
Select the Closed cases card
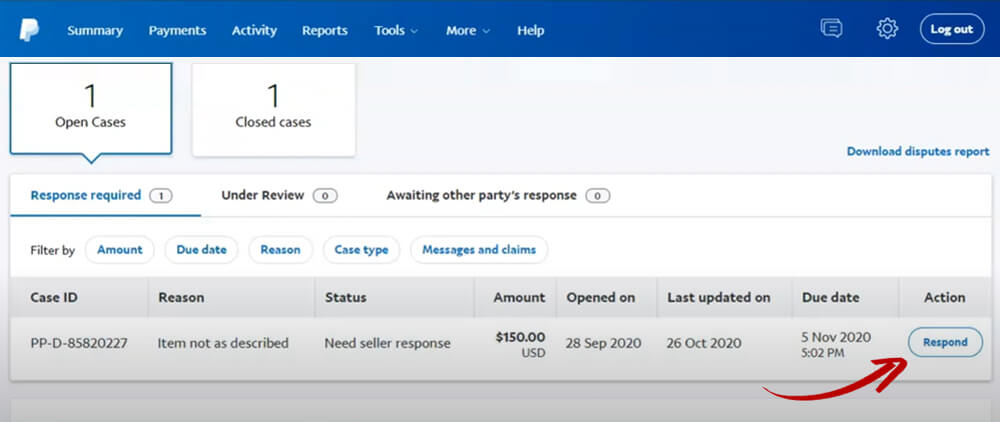click(x=274, y=109)
